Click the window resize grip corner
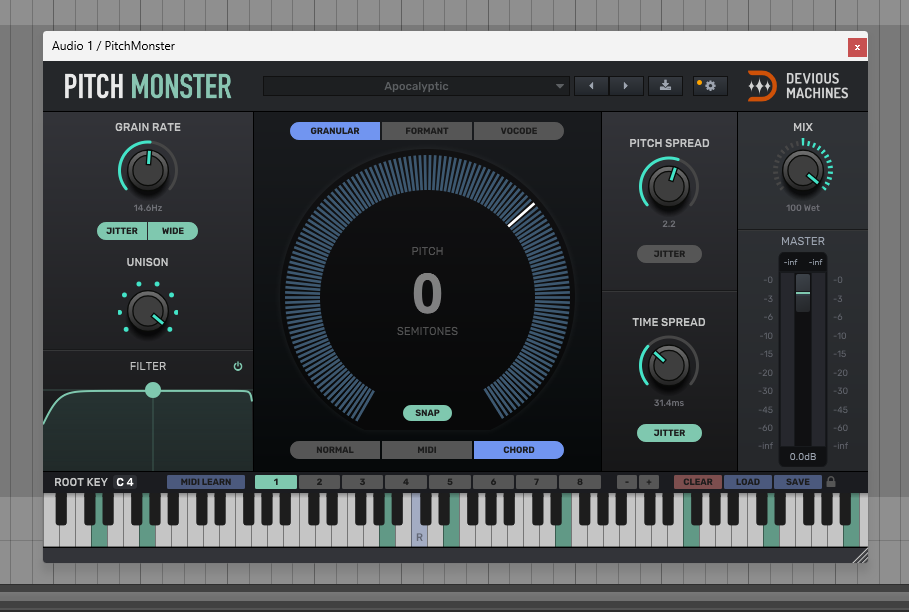The image size is (909, 612). pyautogui.click(x=861, y=556)
